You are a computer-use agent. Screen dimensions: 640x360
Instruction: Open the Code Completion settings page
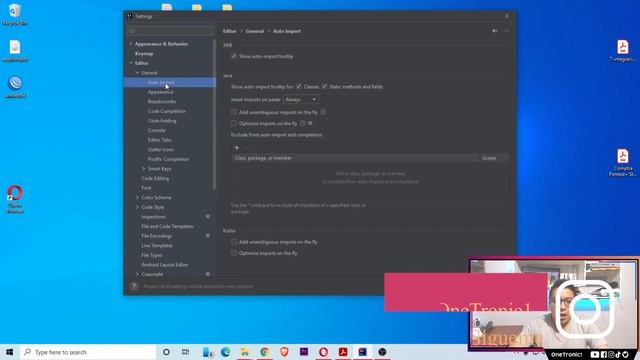[167, 111]
